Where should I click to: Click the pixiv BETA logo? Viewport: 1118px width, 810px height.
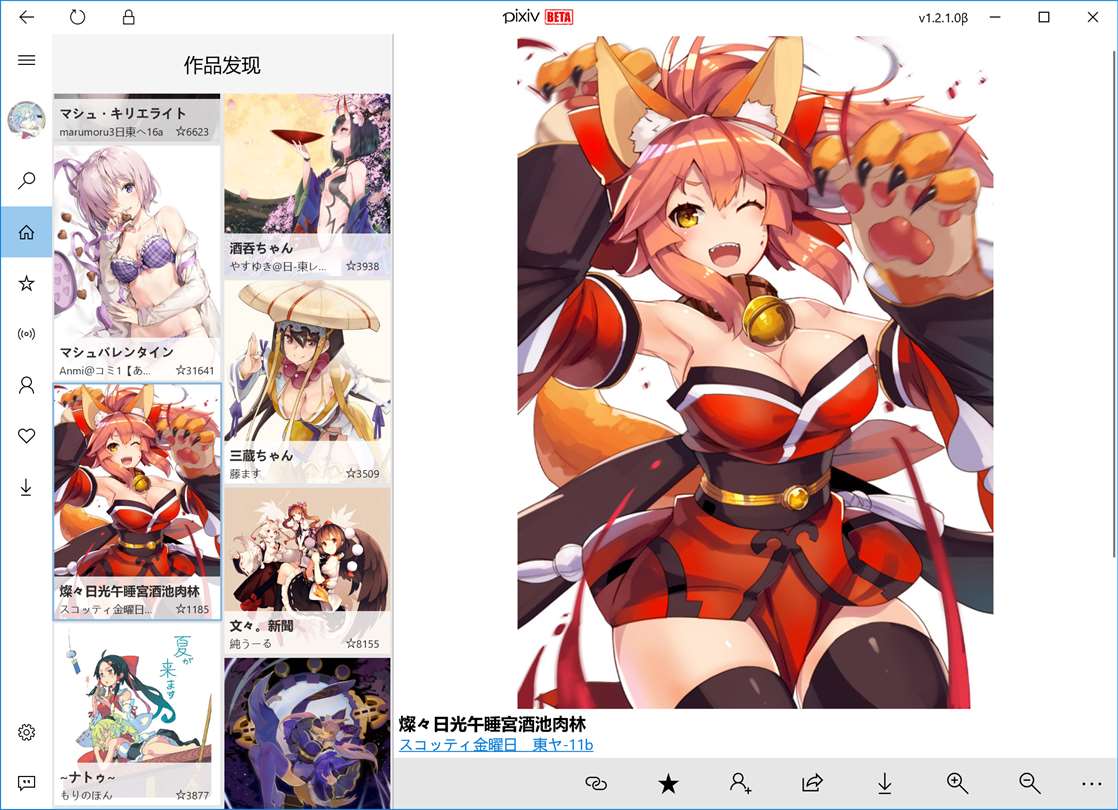[538, 16]
